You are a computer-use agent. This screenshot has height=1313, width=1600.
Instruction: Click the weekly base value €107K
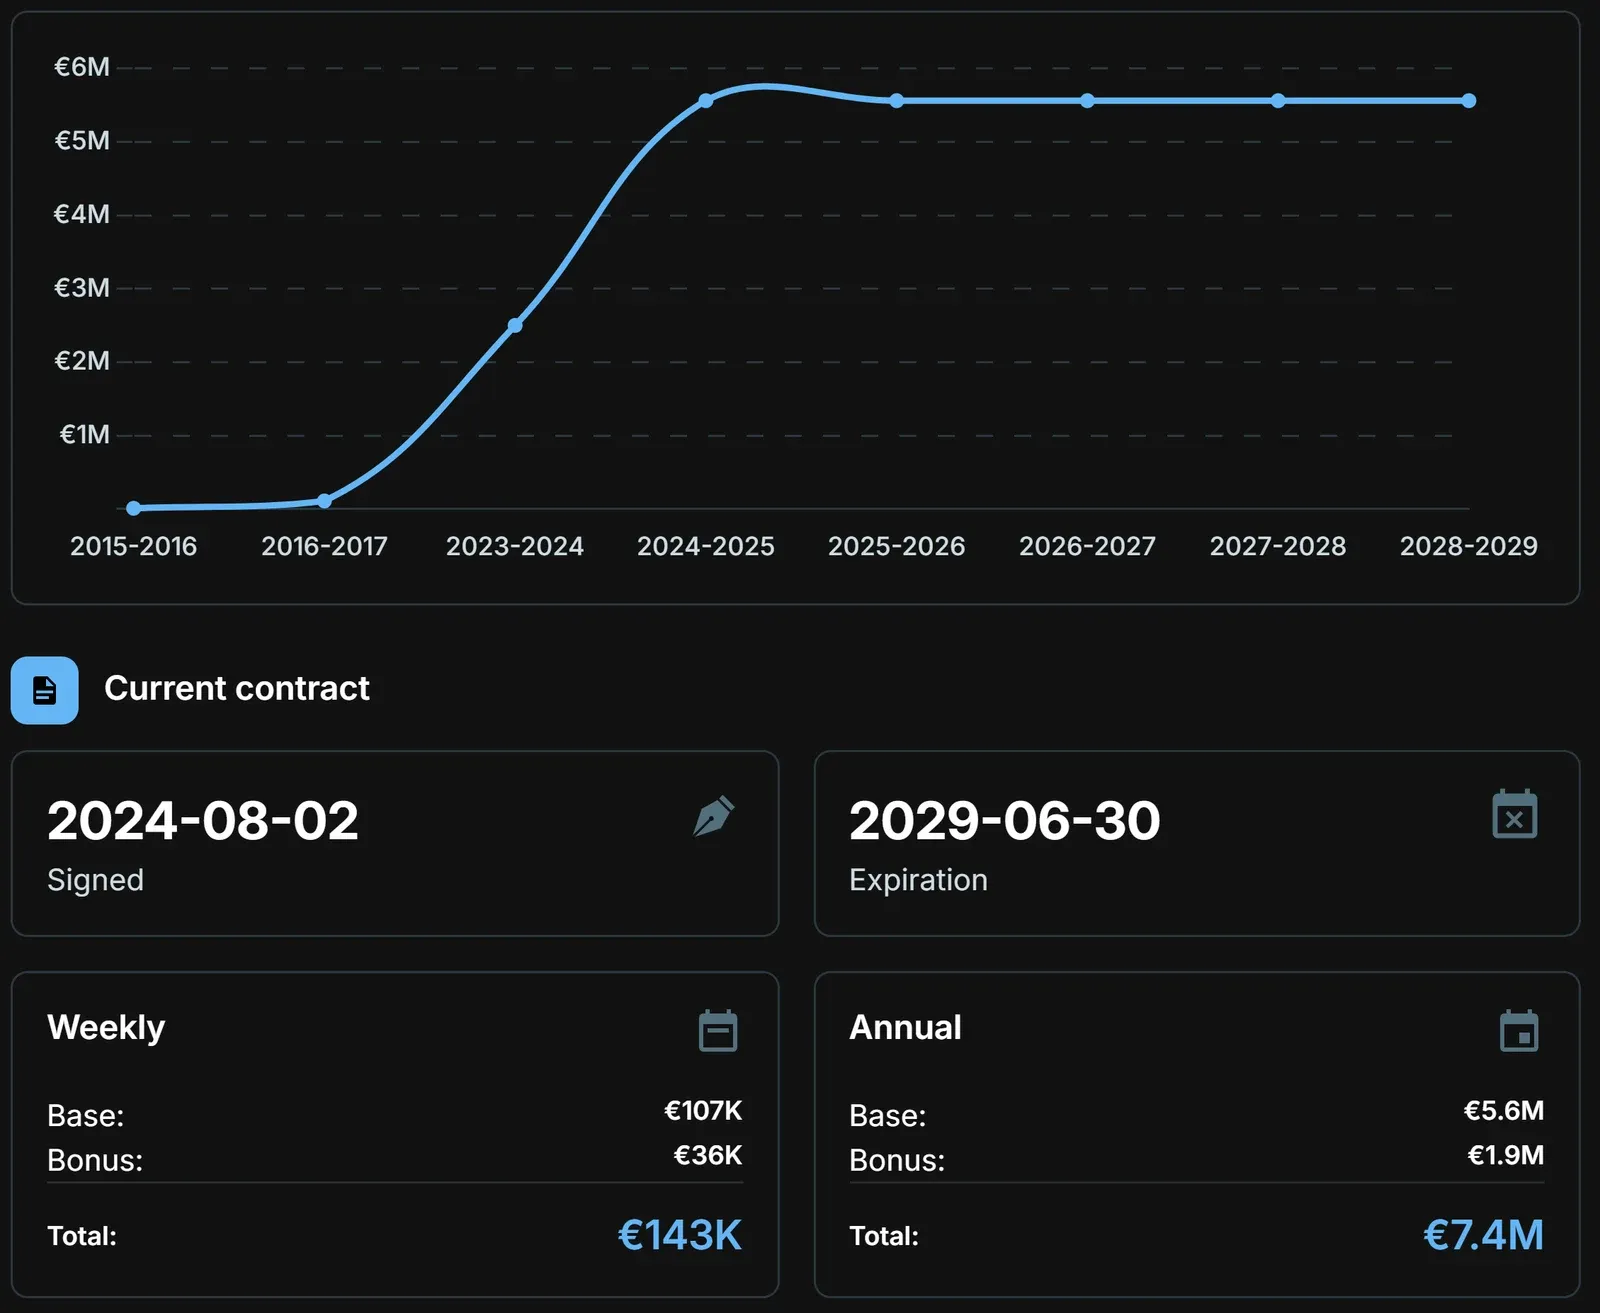click(x=703, y=1111)
